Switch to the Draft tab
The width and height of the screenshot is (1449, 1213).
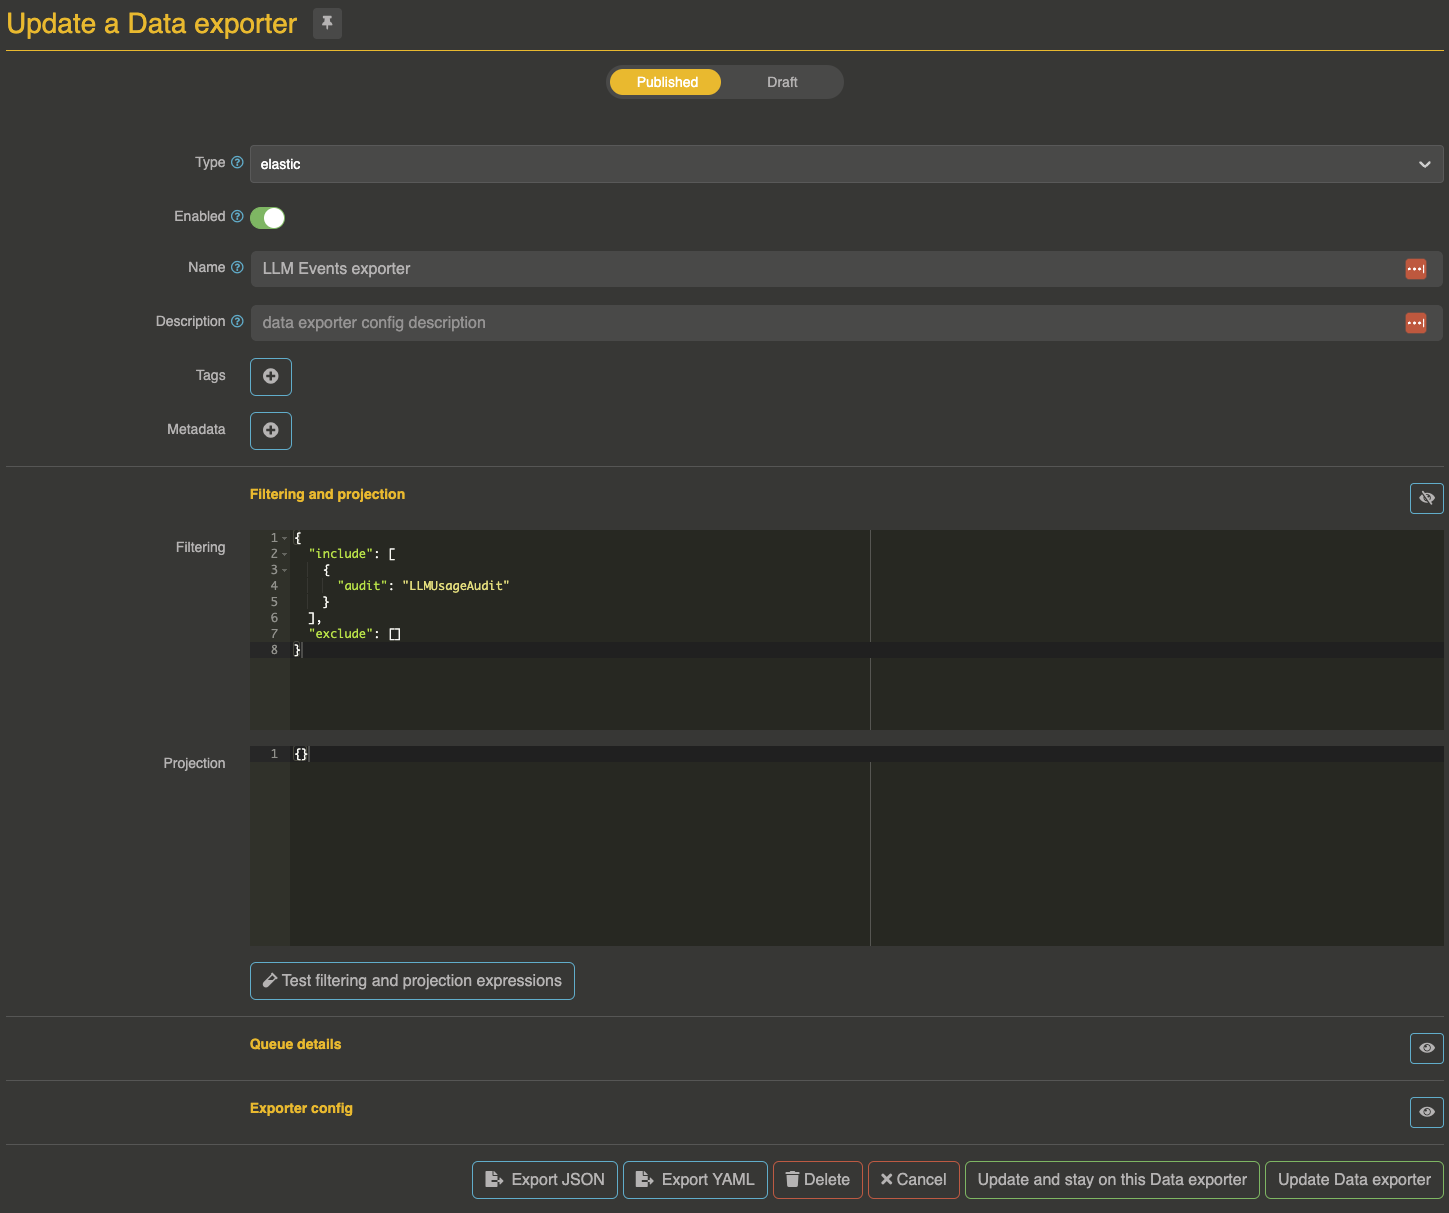tap(782, 82)
